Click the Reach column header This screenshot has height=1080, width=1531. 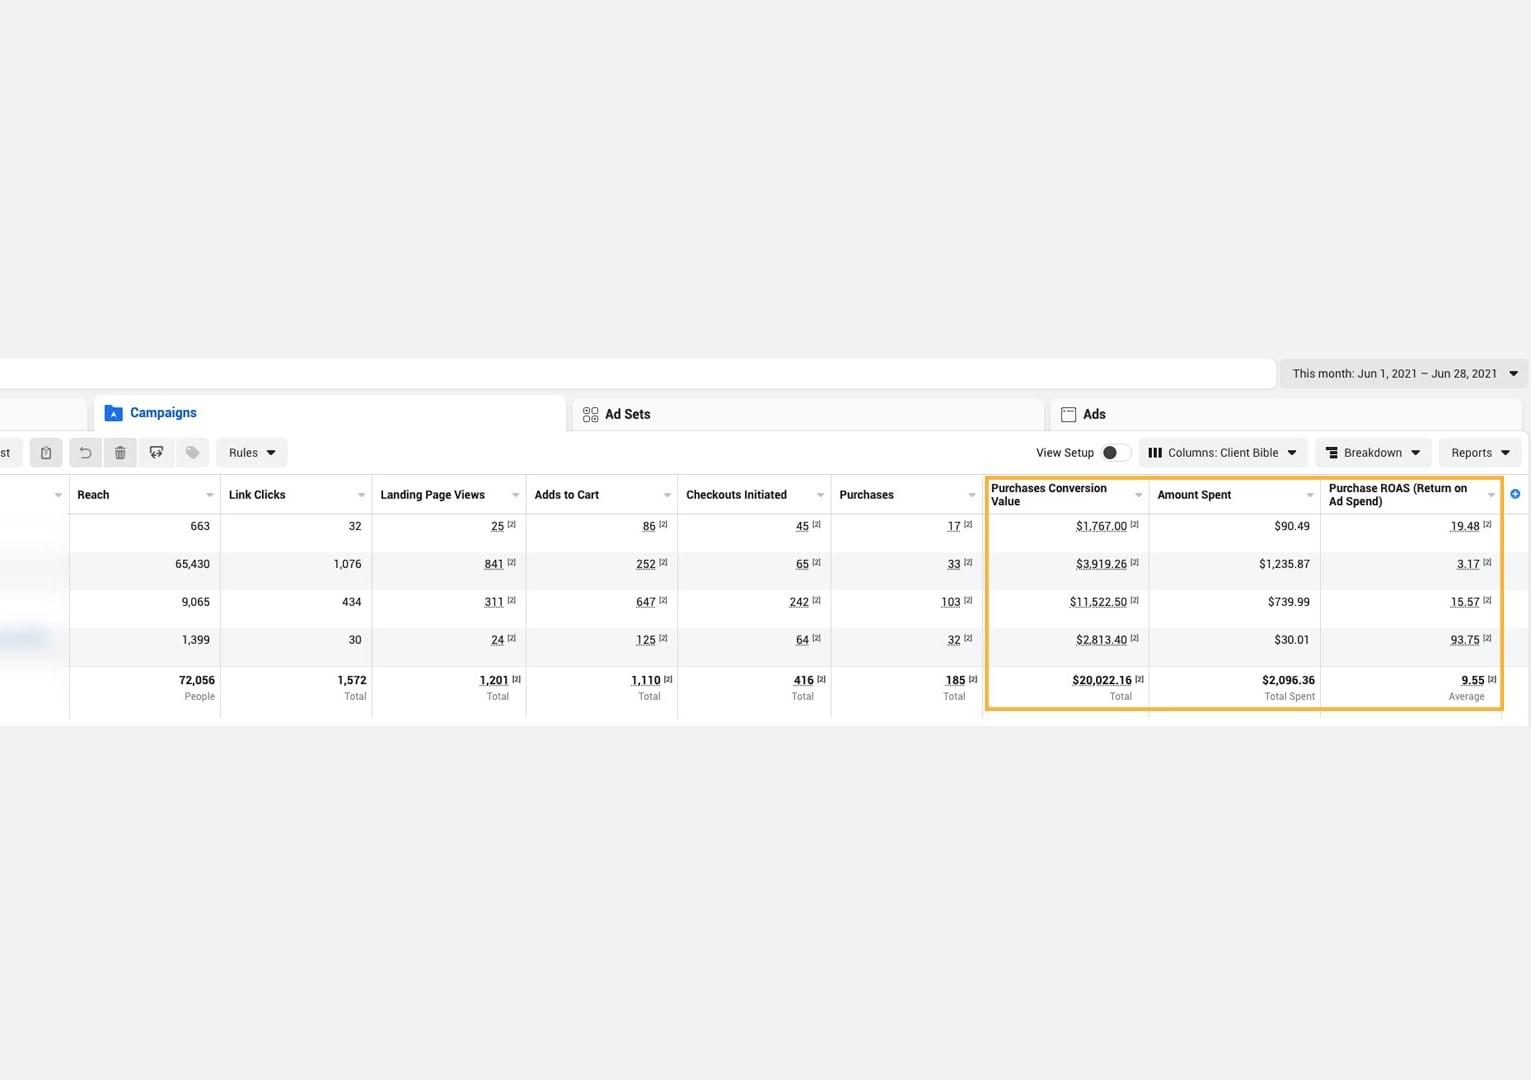coord(94,495)
